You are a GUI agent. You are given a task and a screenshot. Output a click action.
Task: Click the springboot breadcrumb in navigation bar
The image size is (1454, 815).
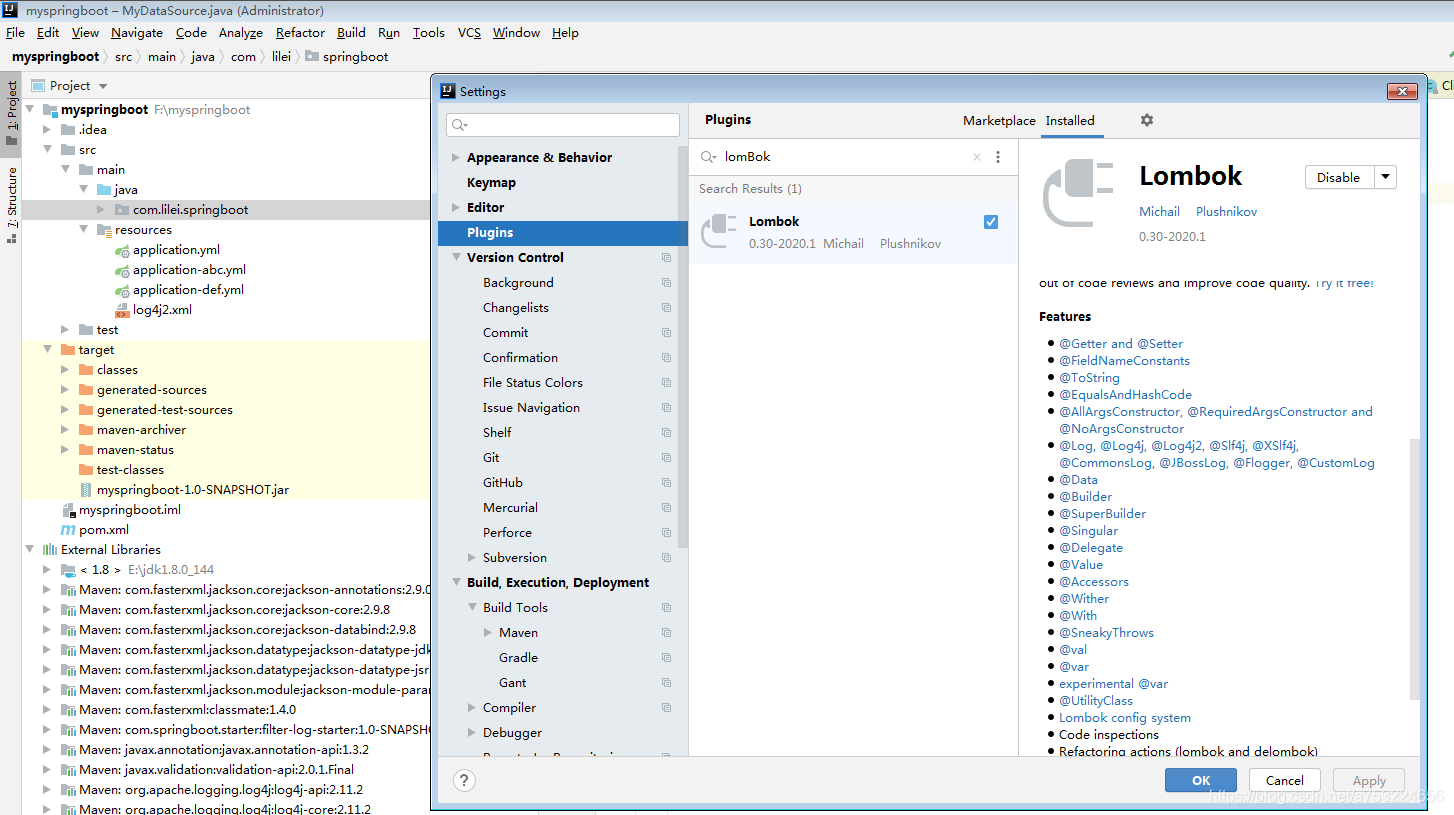tap(347, 57)
